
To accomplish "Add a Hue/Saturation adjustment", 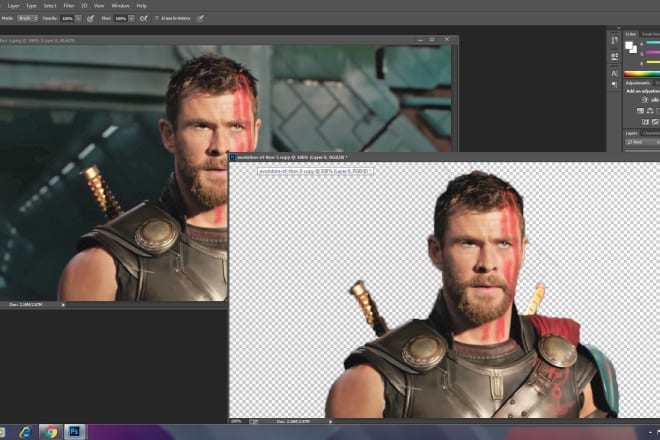I will coord(640,111).
